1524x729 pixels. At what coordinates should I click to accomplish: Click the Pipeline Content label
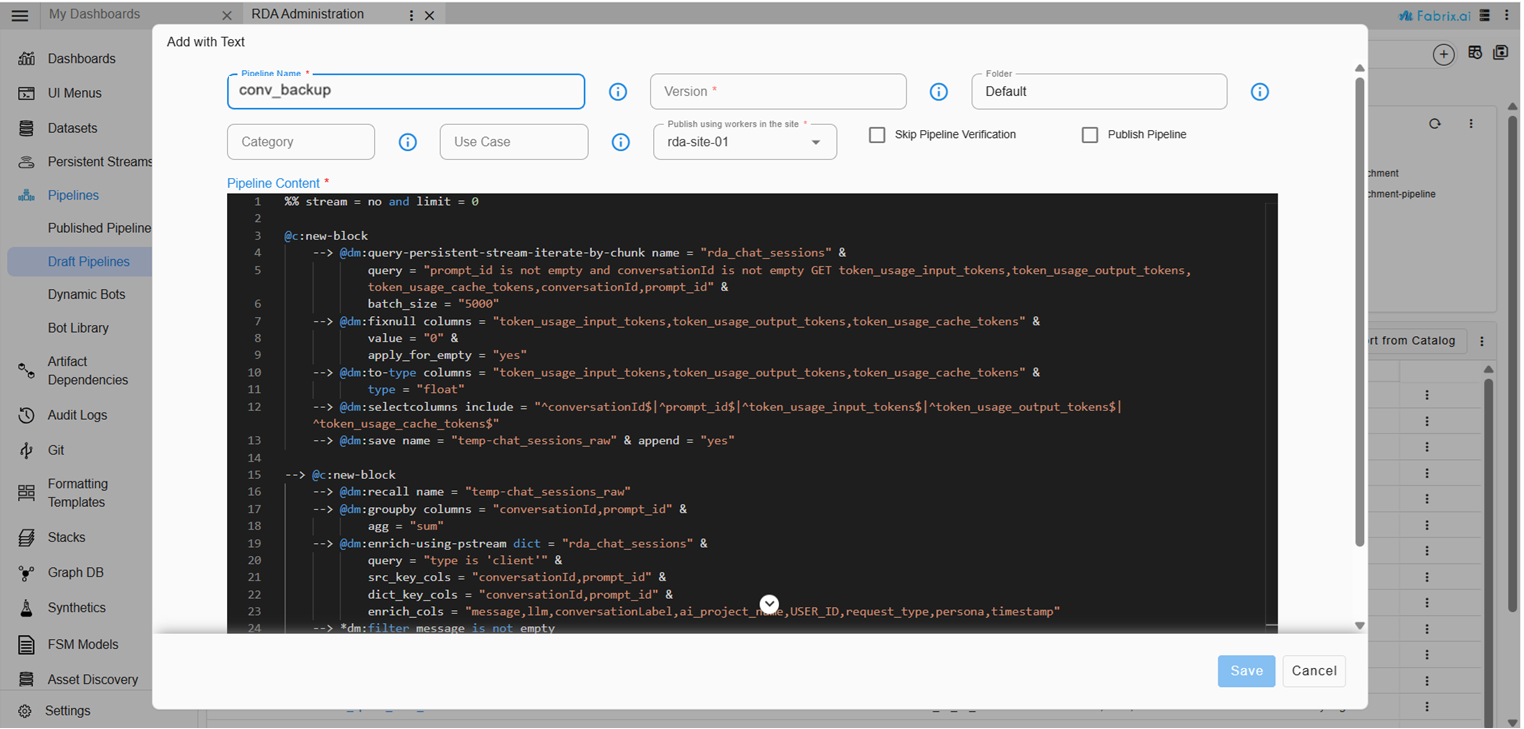278,183
